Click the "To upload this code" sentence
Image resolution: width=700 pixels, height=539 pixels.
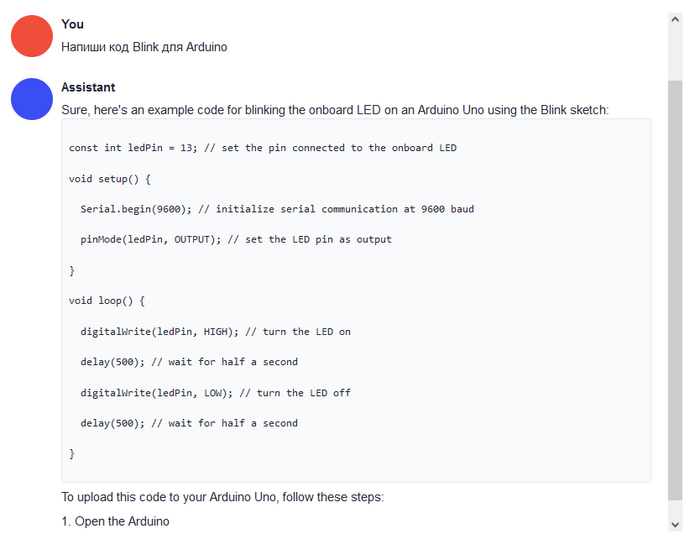[222, 497]
